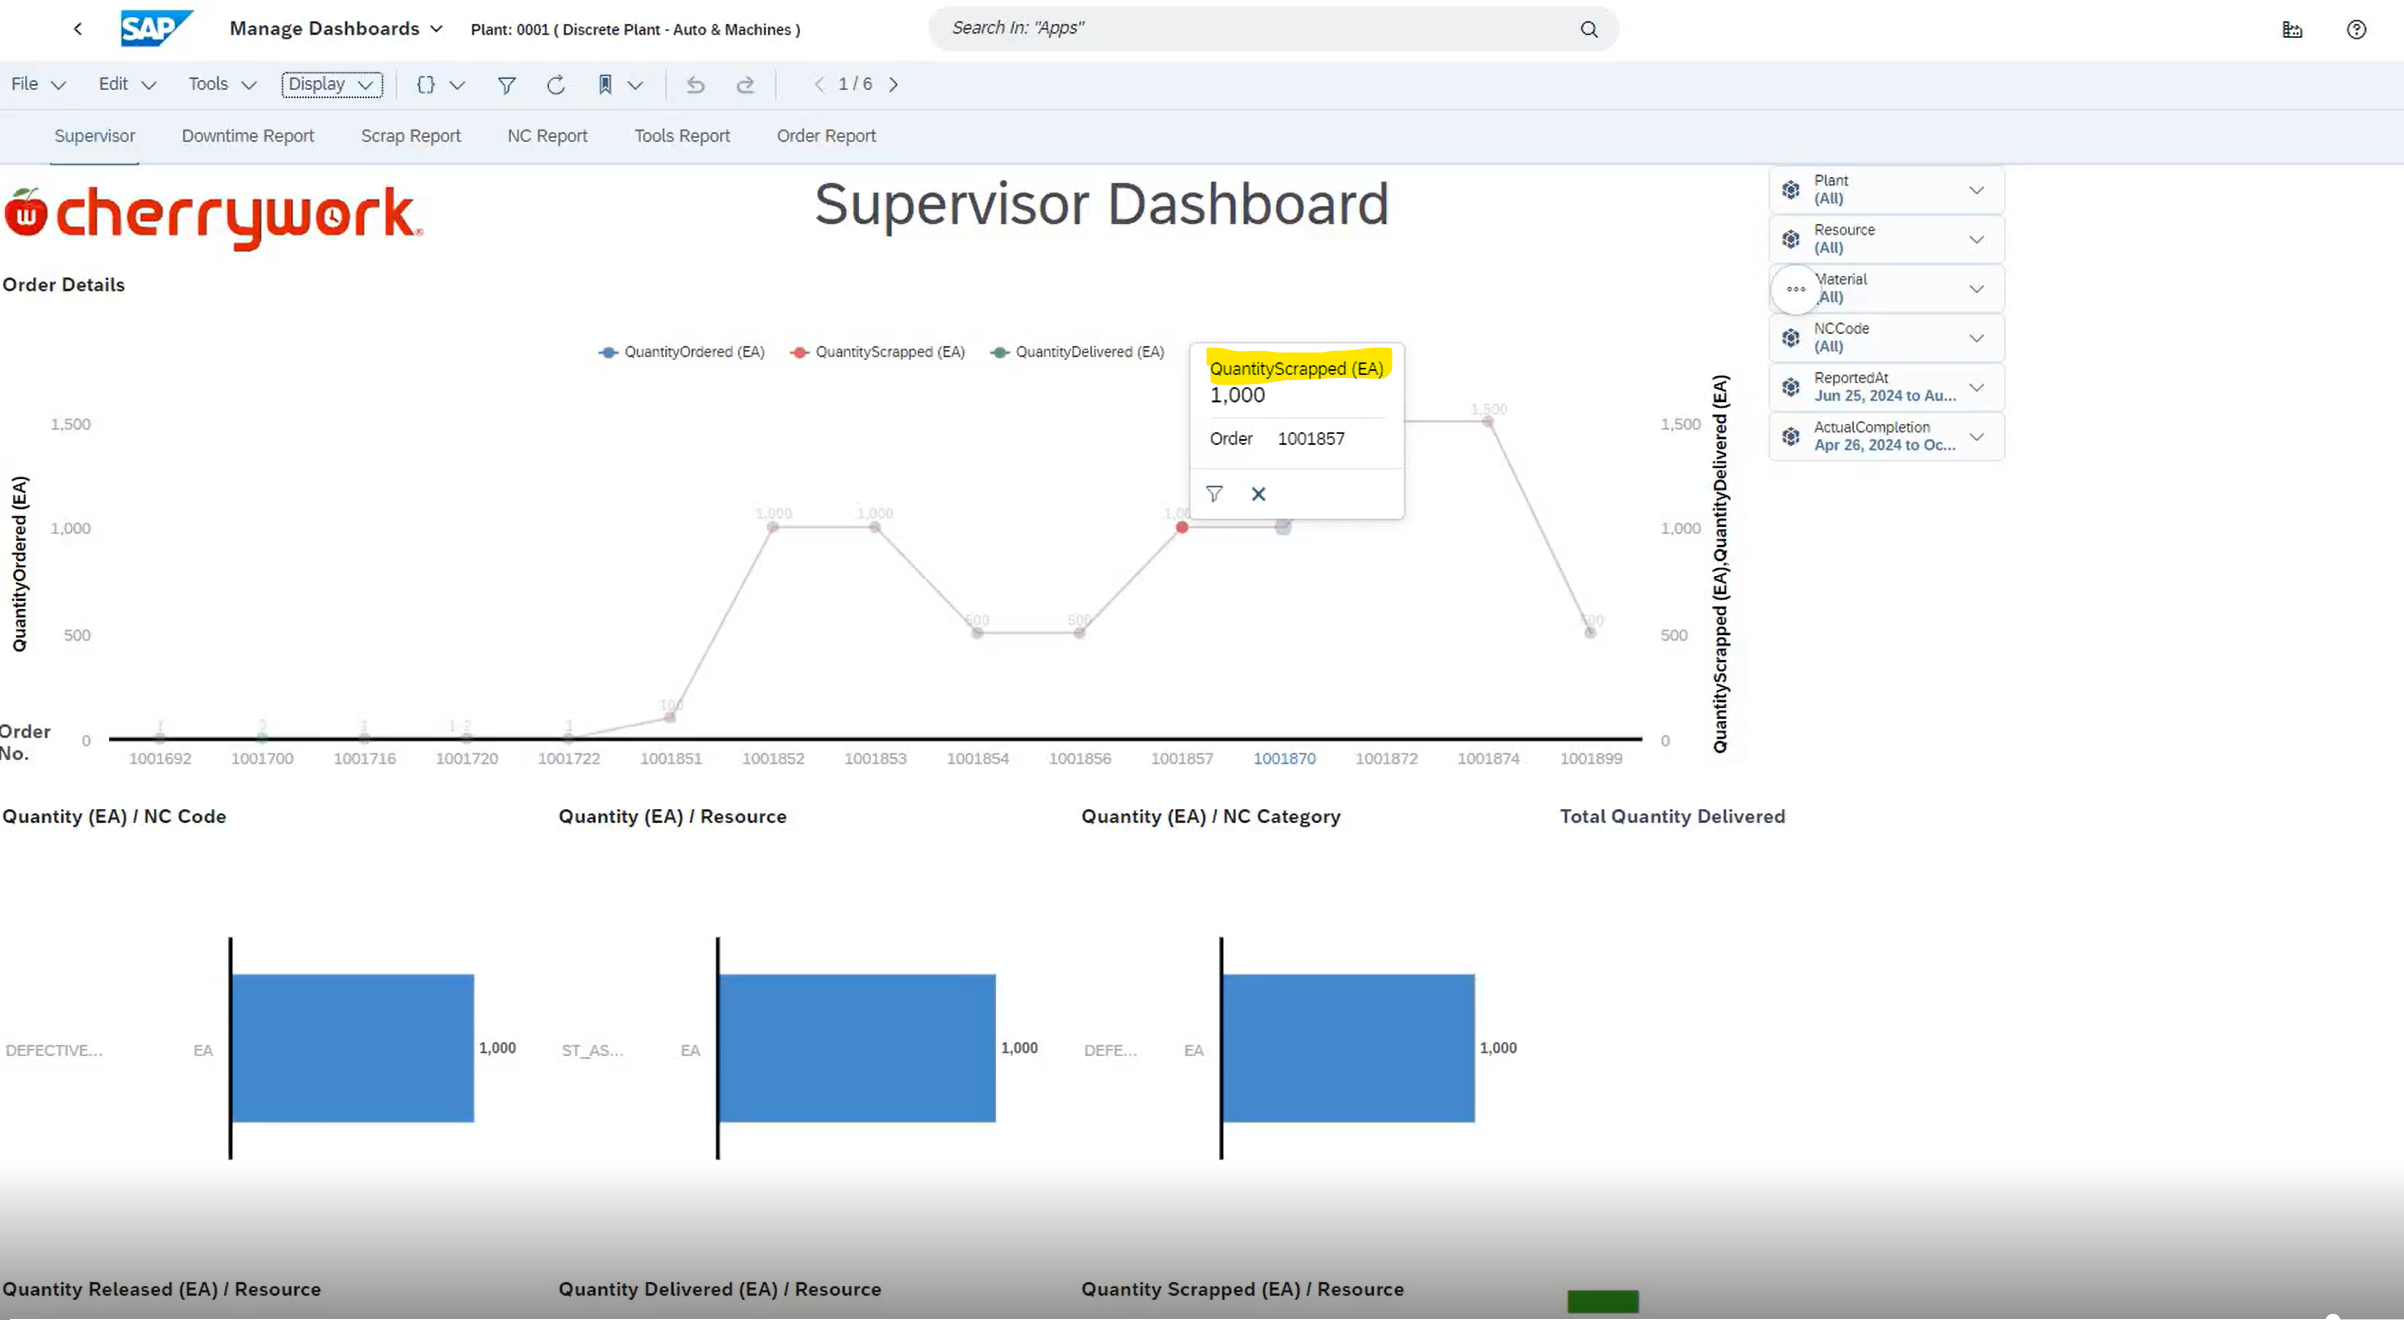This screenshot has width=2404, height=1320.
Task: Click the plant/factory icon near top right
Action: coord(2291,29)
